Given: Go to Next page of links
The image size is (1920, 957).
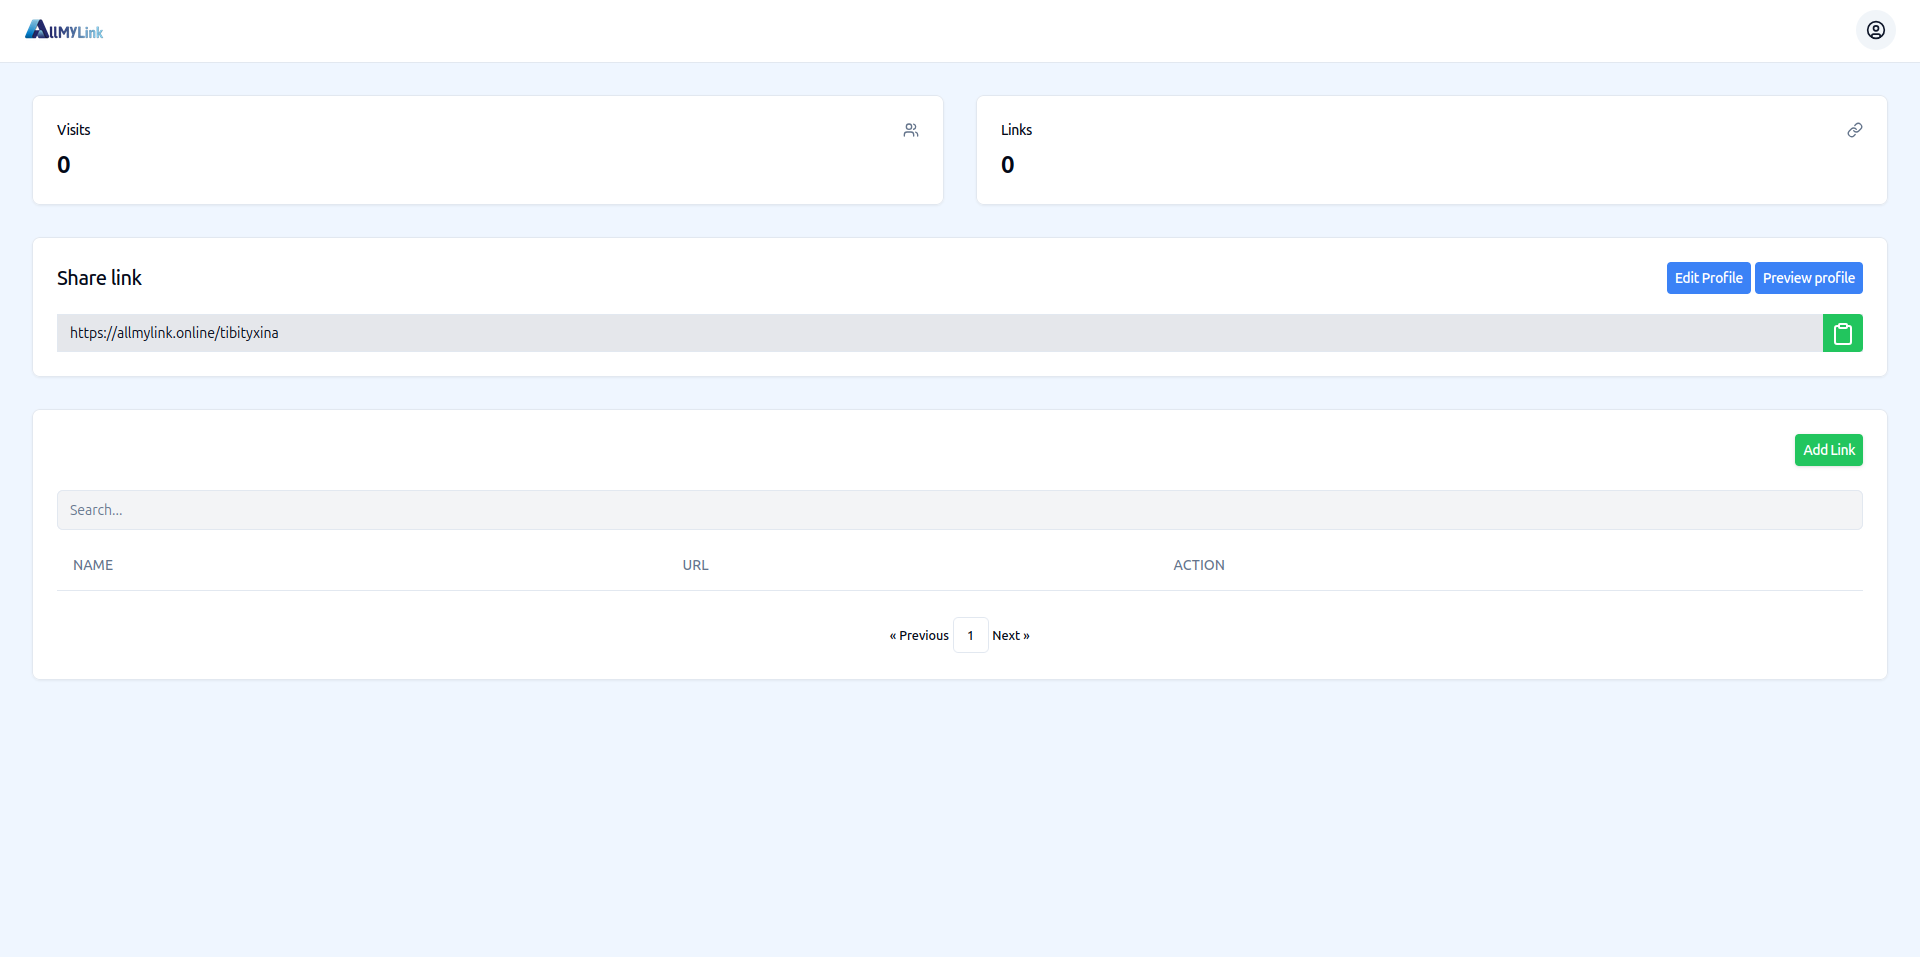Looking at the screenshot, I should click(1010, 636).
